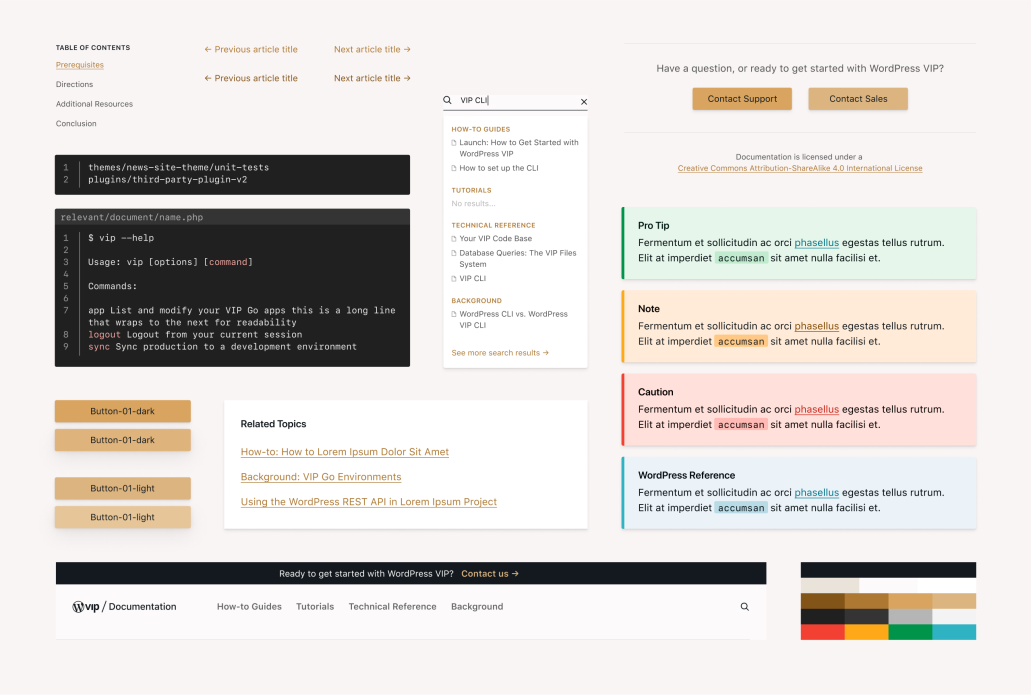Click the magnifier icon in the VIP CLI search field
Image resolution: width=1031 pixels, height=695 pixels.
(x=447, y=100)
